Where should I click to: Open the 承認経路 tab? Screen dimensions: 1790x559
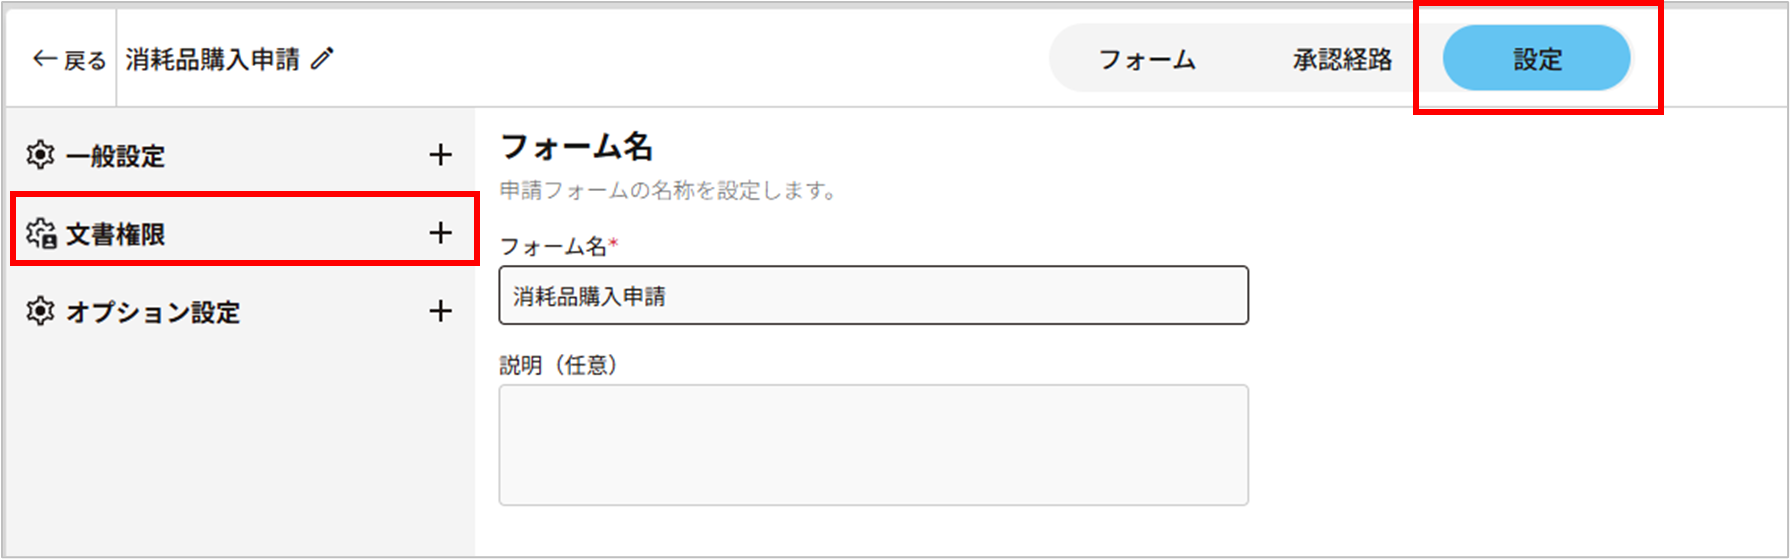point(1342,60)
